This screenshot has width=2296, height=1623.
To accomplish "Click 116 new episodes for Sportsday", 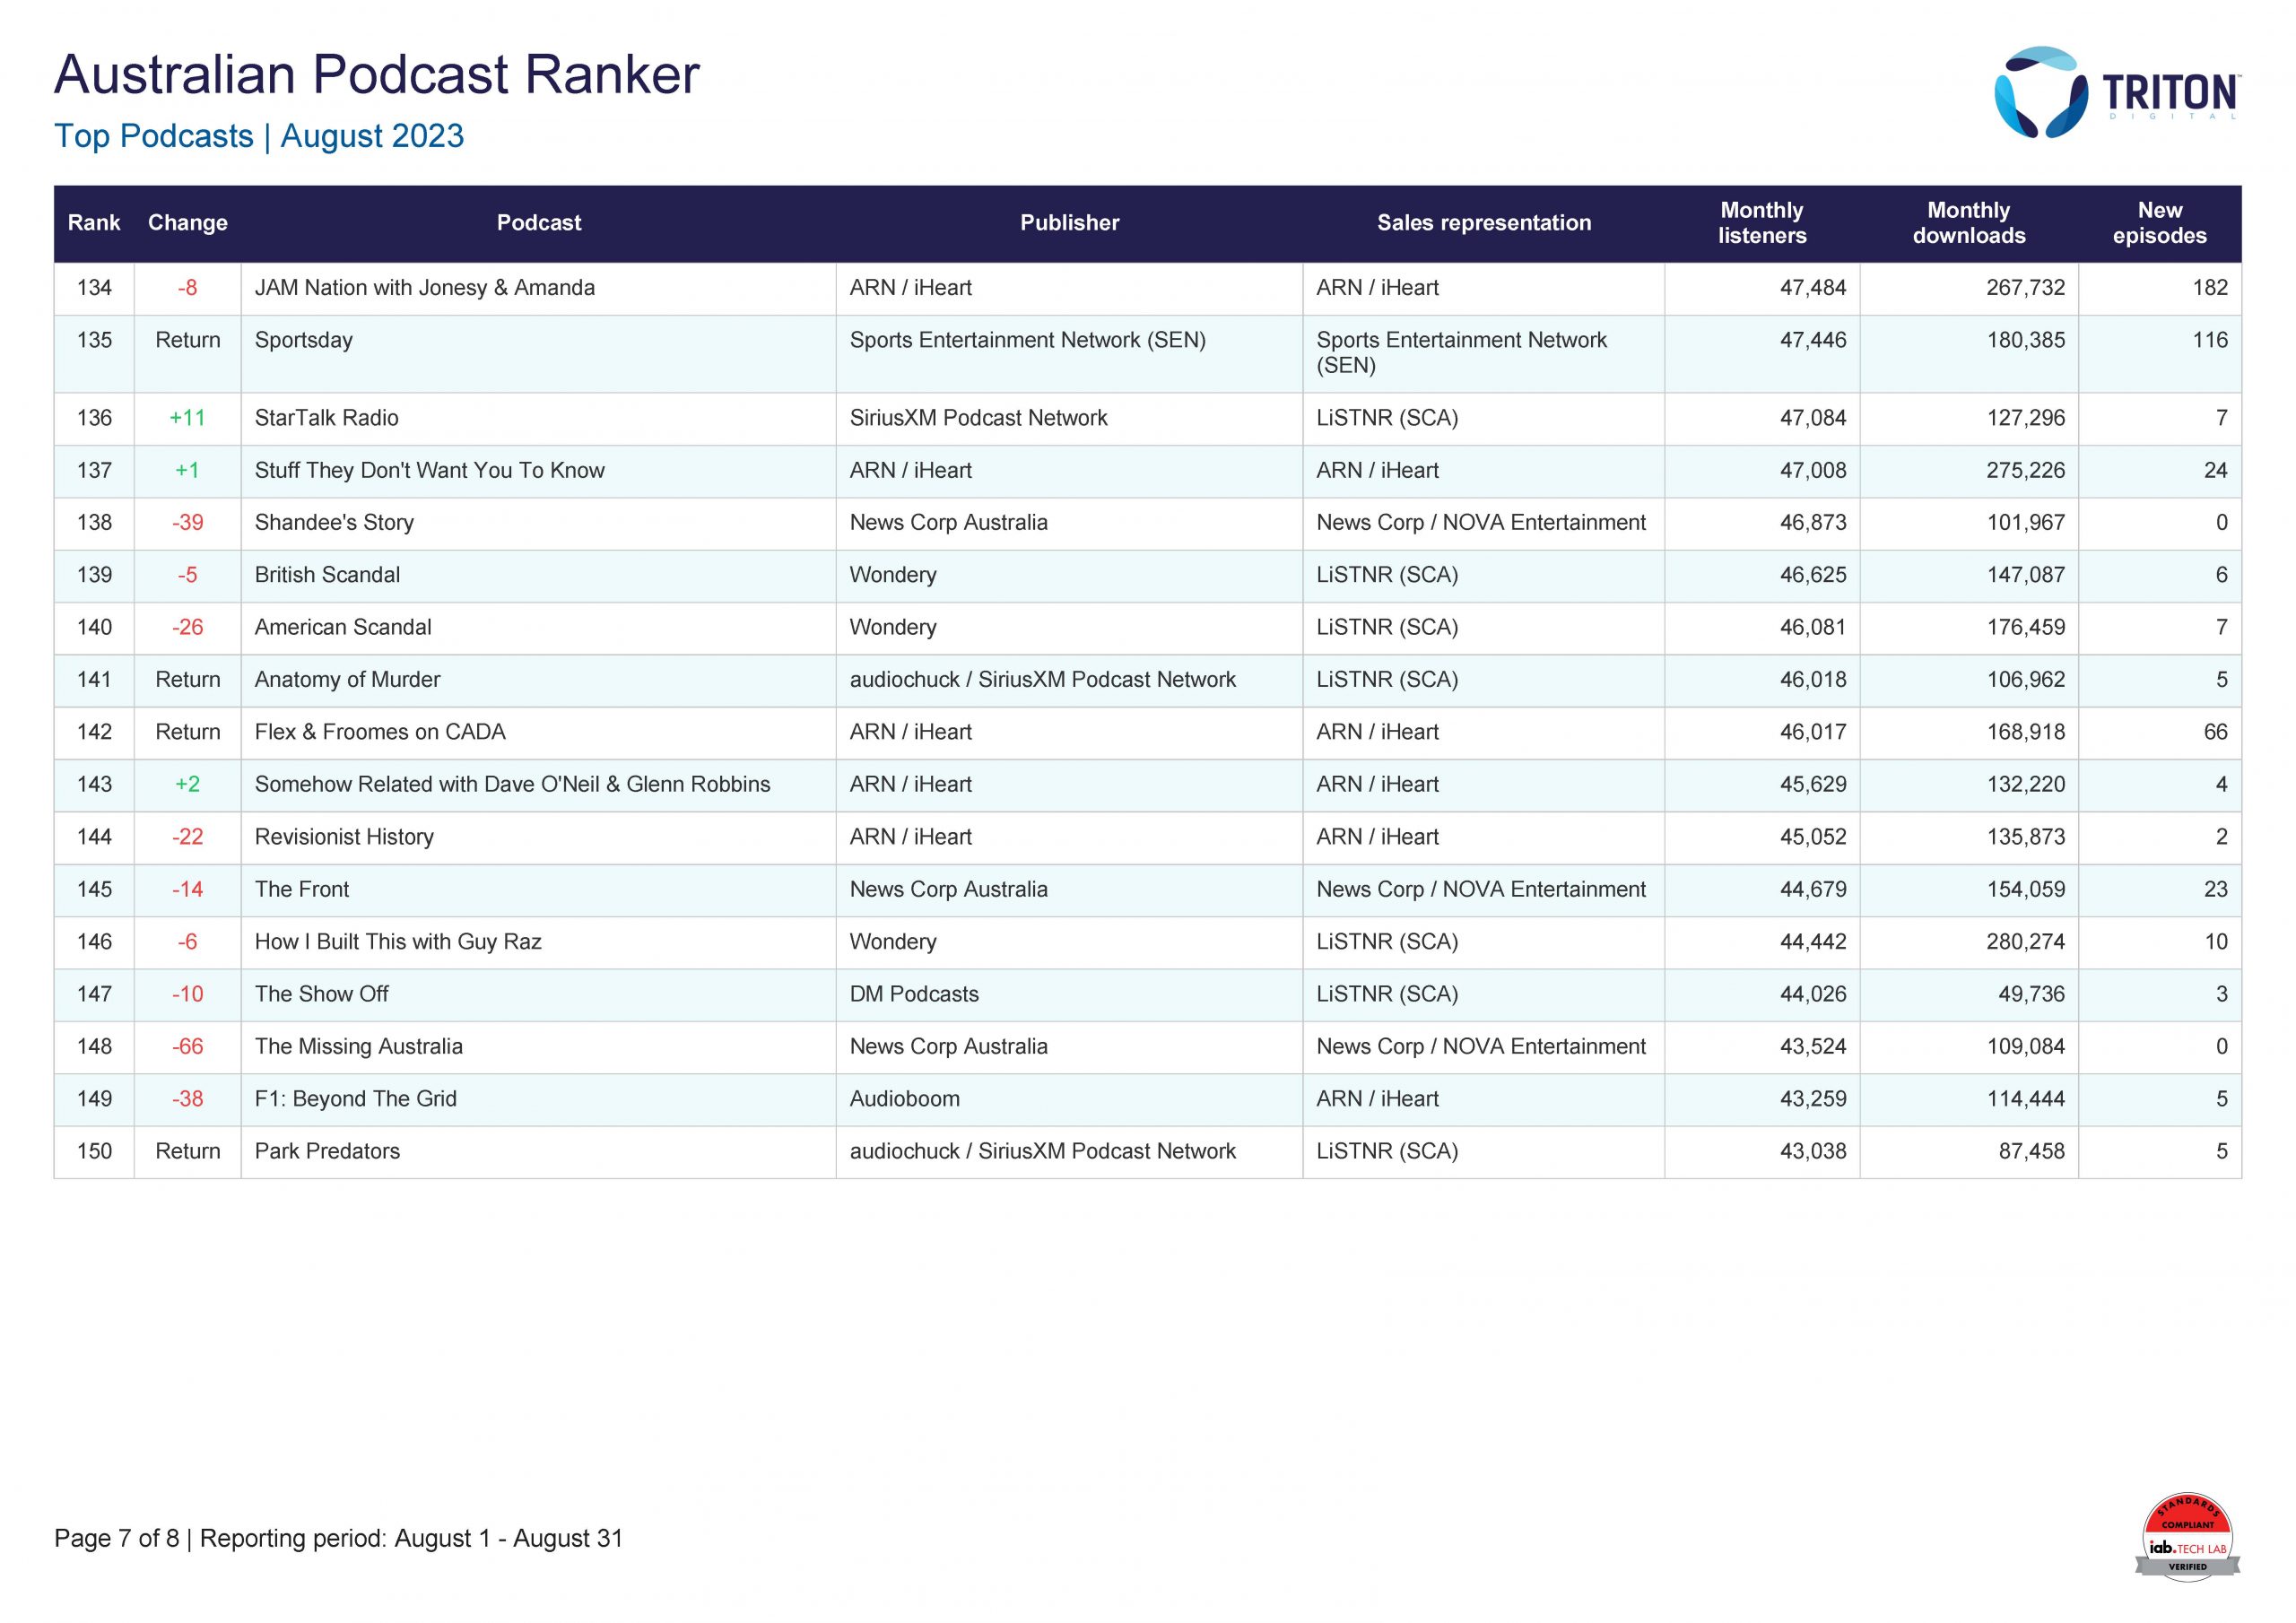I will (2210, 340).
